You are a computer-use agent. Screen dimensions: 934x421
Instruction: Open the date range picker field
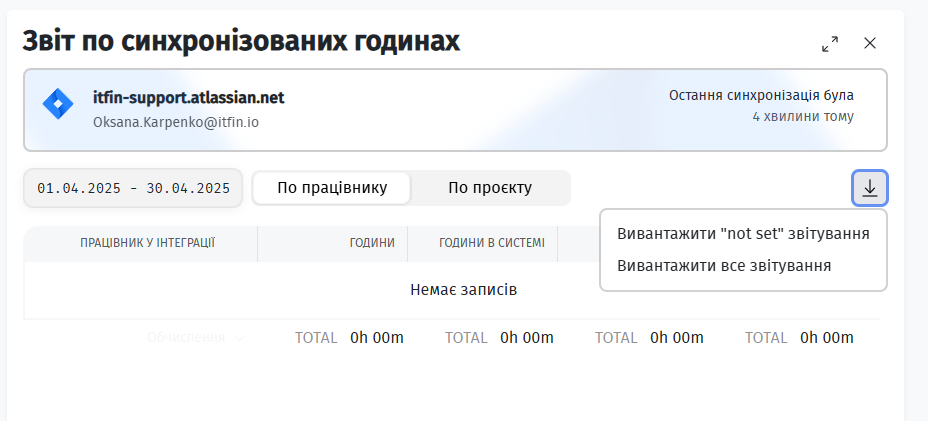[133, 188]
